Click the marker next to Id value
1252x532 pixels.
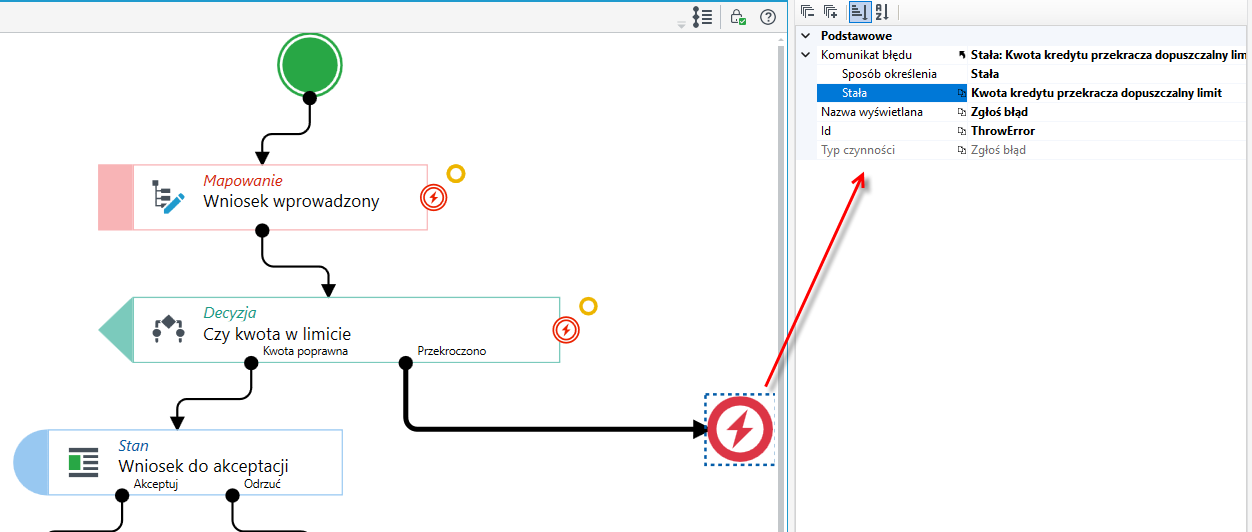[x=962, y=131]
